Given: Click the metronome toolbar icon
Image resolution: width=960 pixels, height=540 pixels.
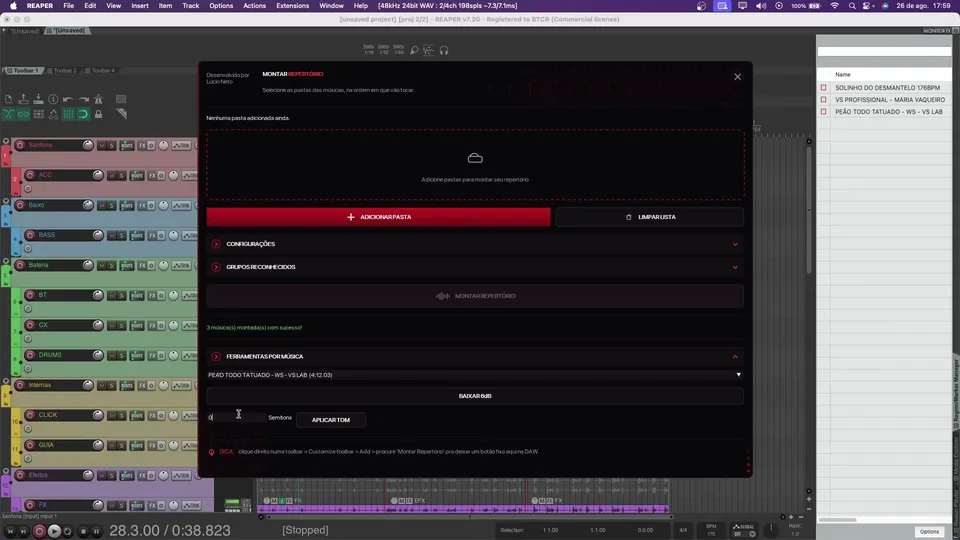Looking at the screenshot, I should [98, 99].
